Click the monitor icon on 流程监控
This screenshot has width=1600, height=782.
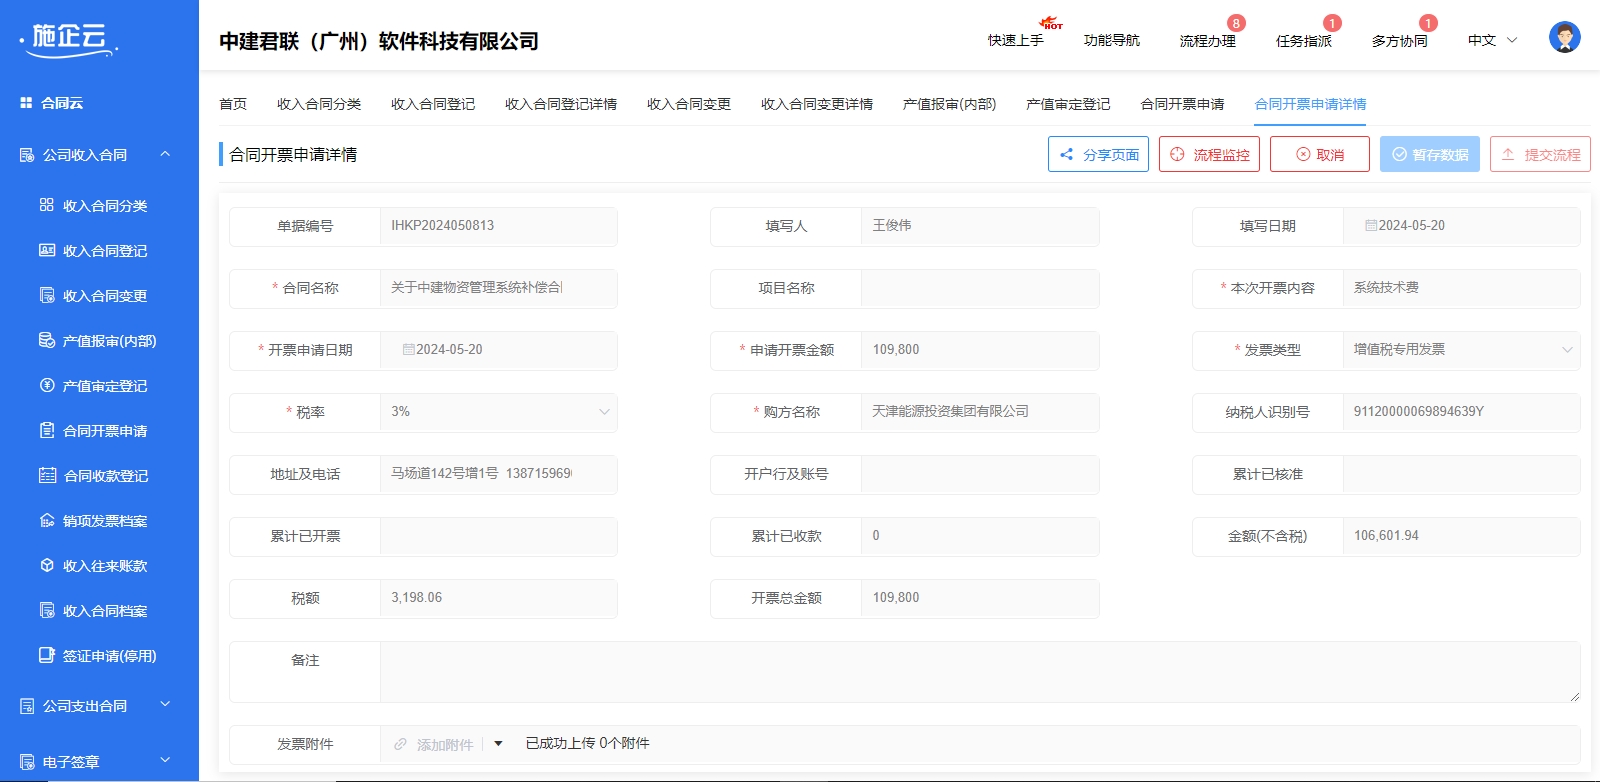tap(1177, 155)
